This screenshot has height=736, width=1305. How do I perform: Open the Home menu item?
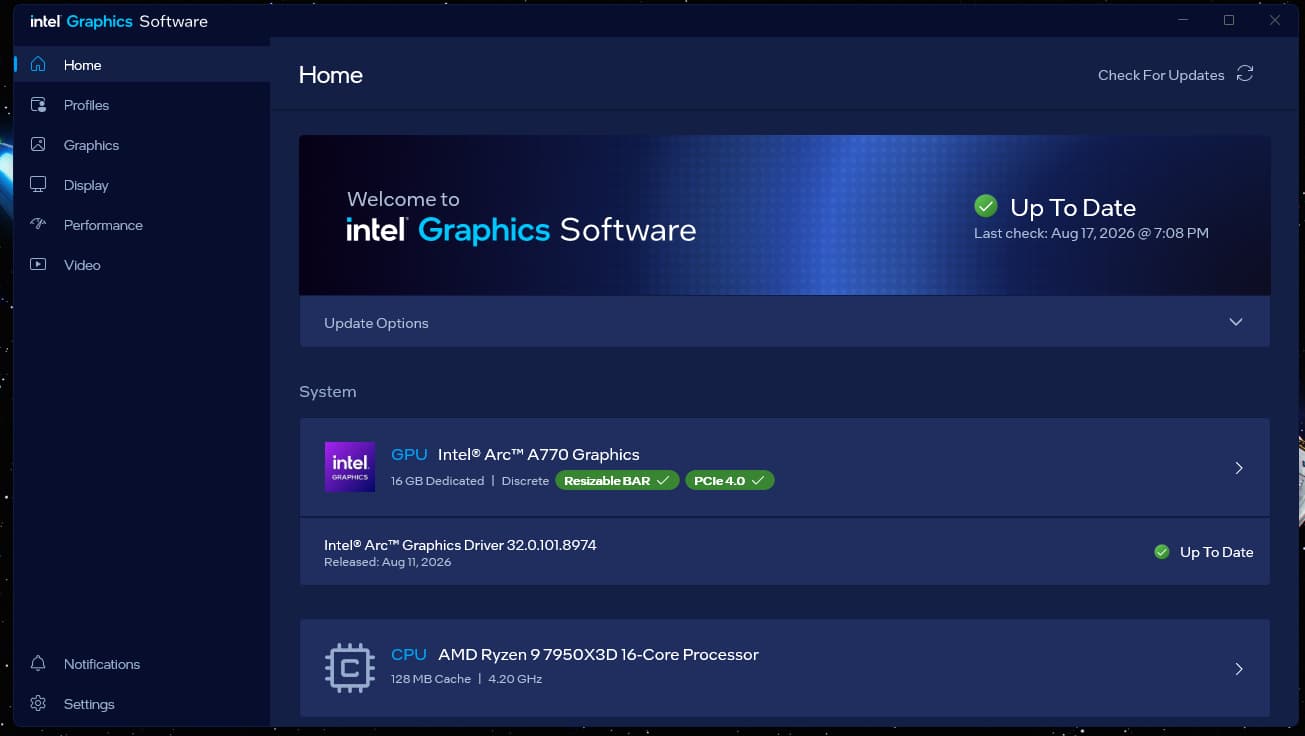pos(142,65)
